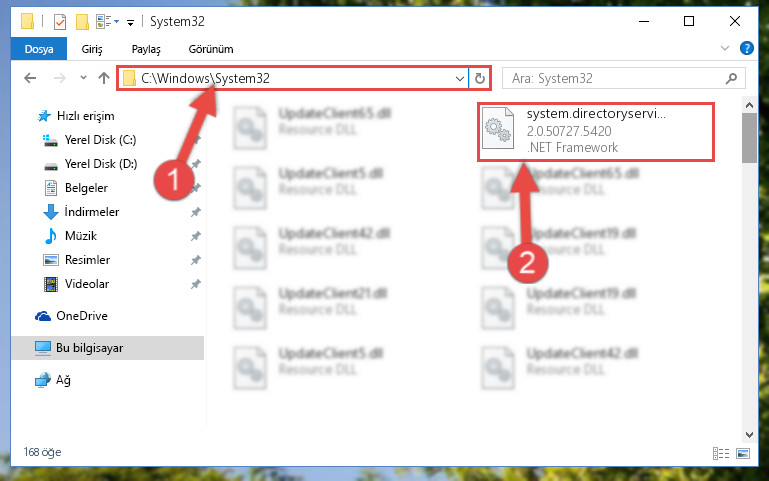Image resolution: width=769 pixels, height=481 pixels.
Task: Click the Back navigation arrow
Action: (x=30, y=78)
